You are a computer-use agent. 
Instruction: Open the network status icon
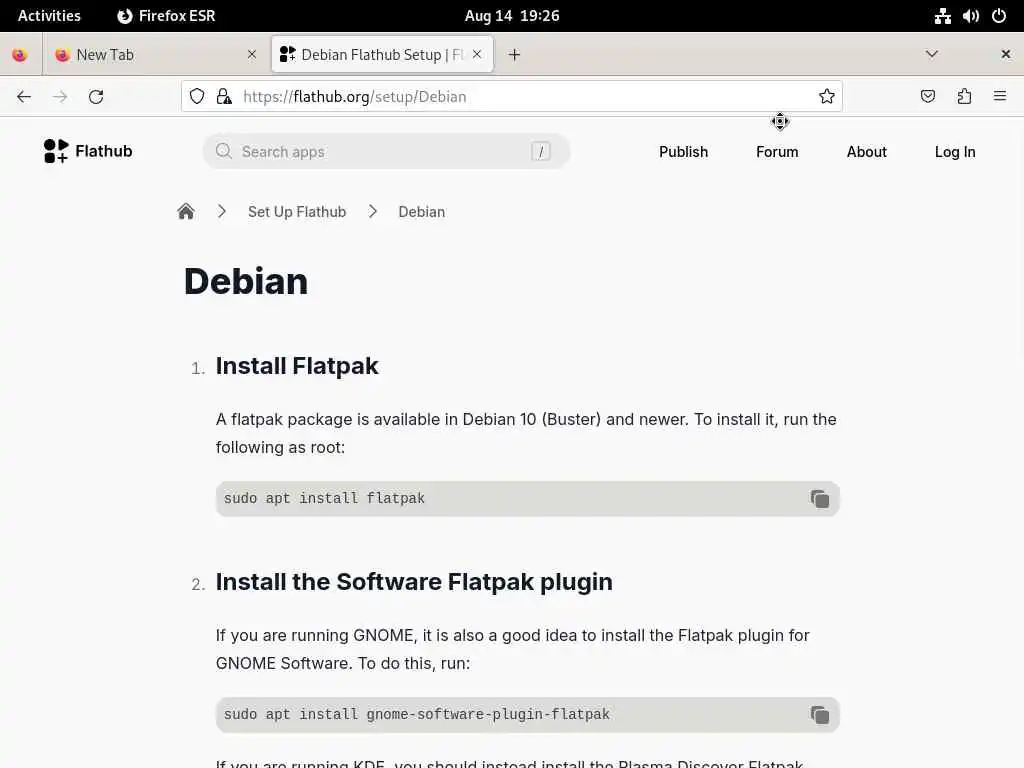[x=942, y=16]
